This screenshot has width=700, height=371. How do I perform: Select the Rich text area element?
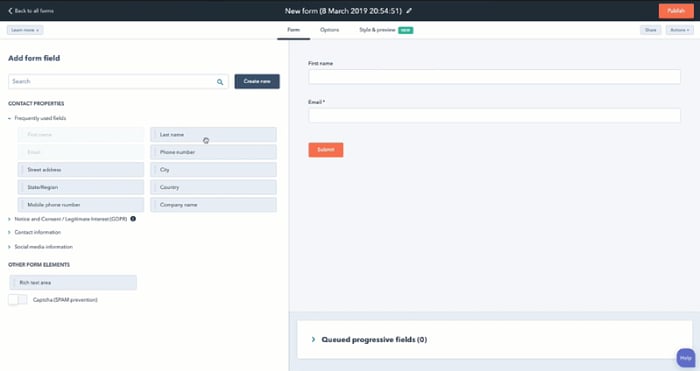[x=73, y=283]
